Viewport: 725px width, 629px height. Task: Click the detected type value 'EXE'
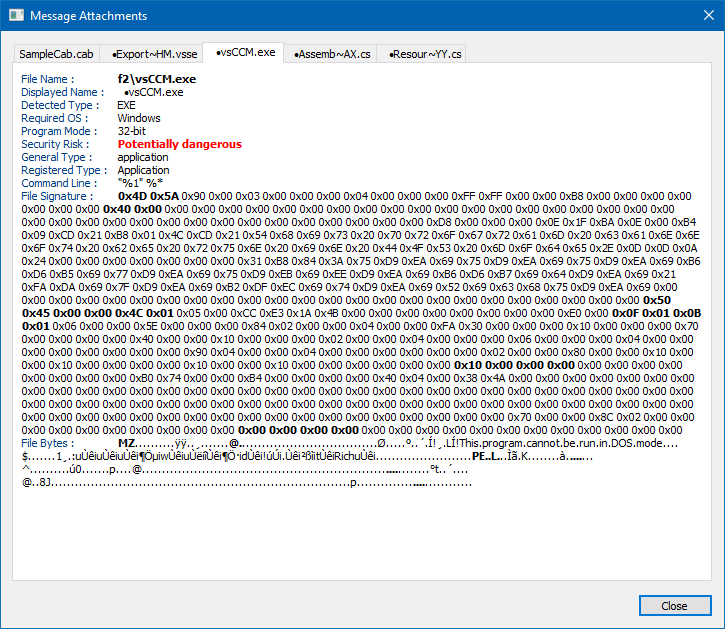pyautogui.click(x=126, y=105)
